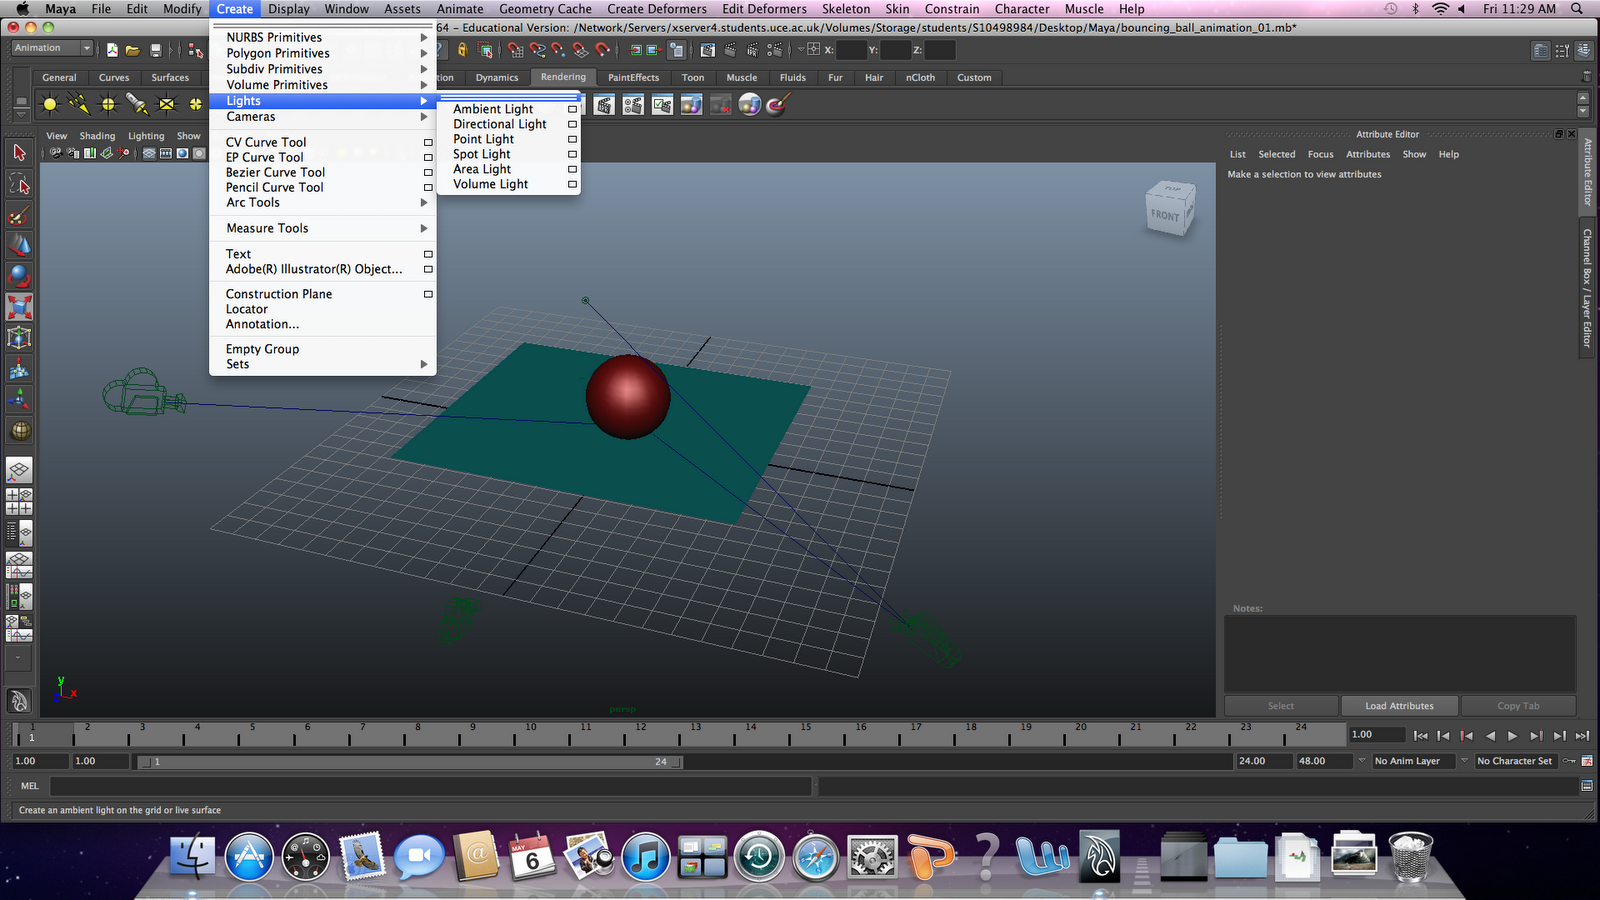This screenshot has height=900, width=1600.
Task: Activate the Rotate tool sphere icon
Action: tap(19, 276)
